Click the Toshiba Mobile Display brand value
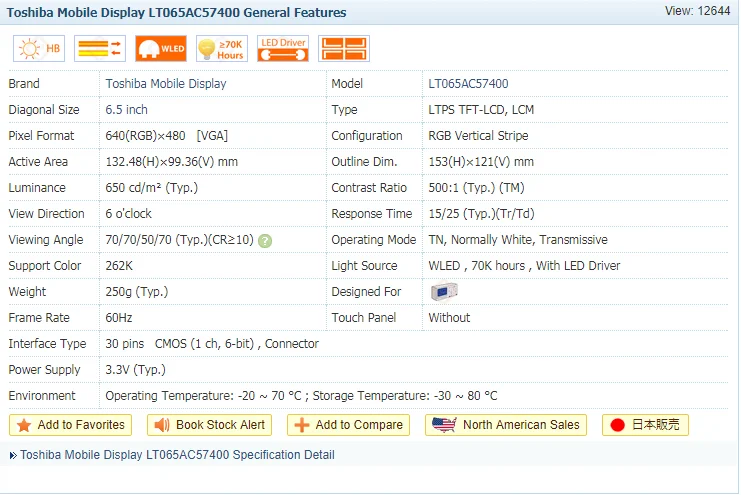Screen dimensions: 741x495 [x=166, y=84]
